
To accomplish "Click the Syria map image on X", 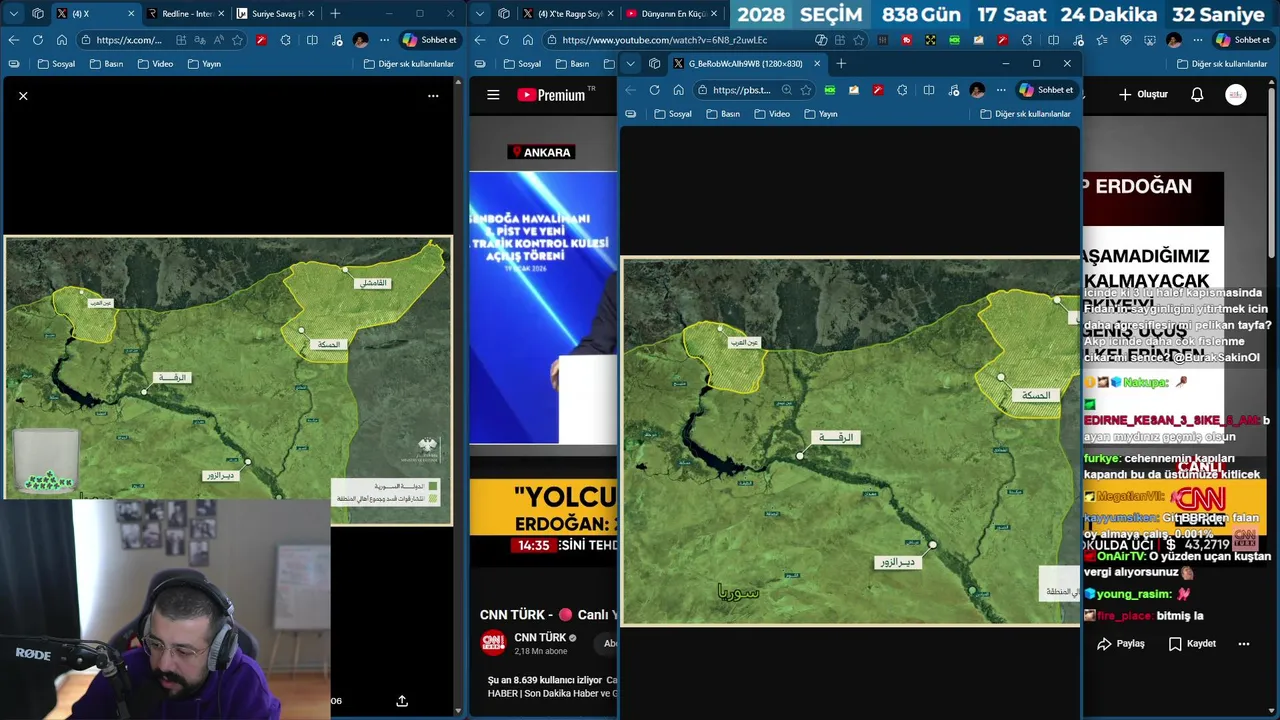I will 228,380.
